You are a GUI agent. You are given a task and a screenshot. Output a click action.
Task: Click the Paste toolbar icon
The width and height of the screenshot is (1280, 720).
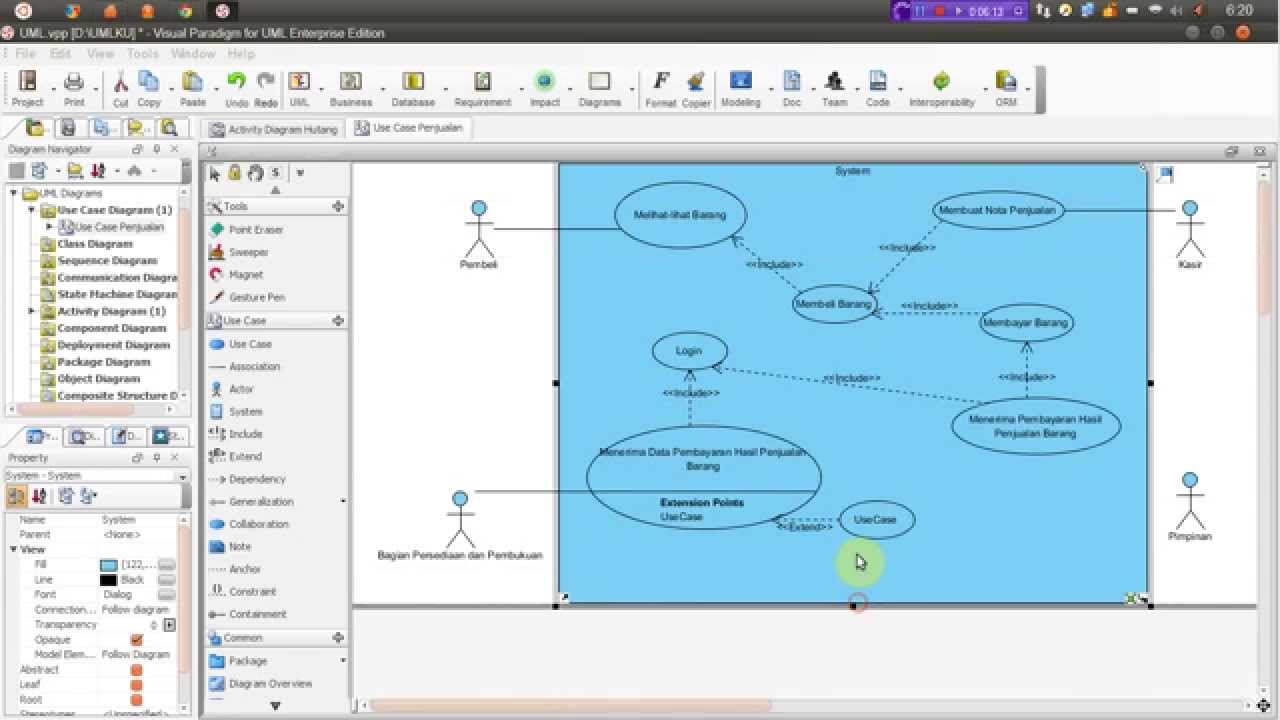[193, 88]
